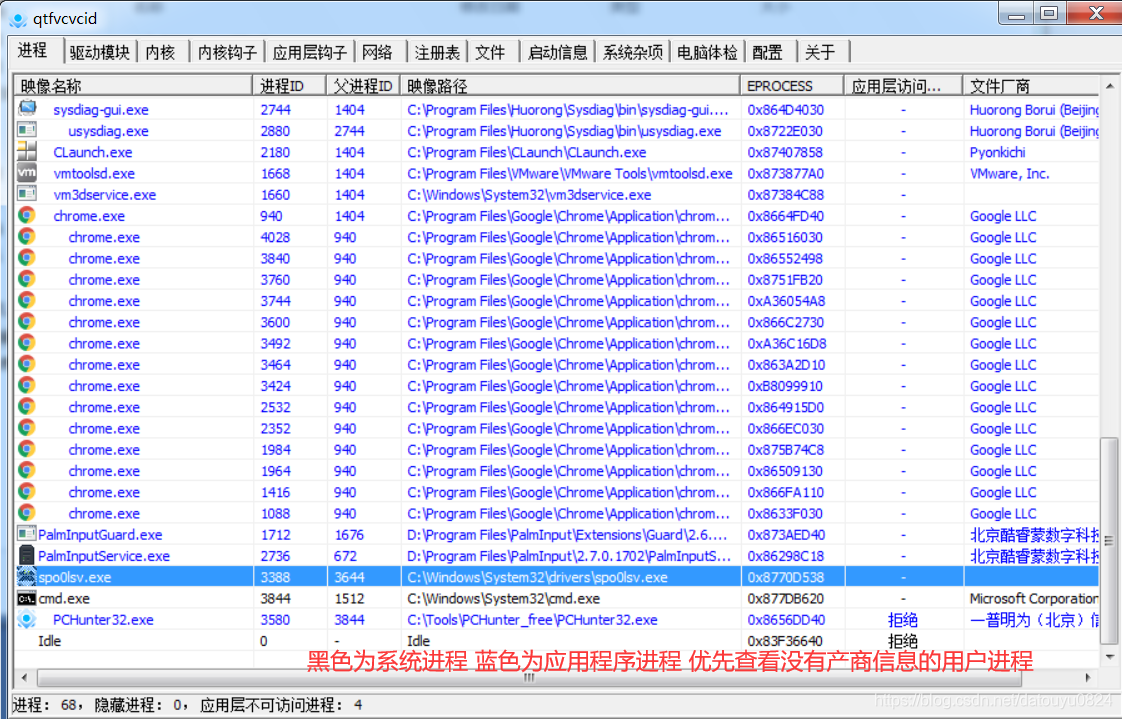The height and width of the screenshot is (719, 1122).
Task: Open the 内核 tab
Action: pos(160,52)
